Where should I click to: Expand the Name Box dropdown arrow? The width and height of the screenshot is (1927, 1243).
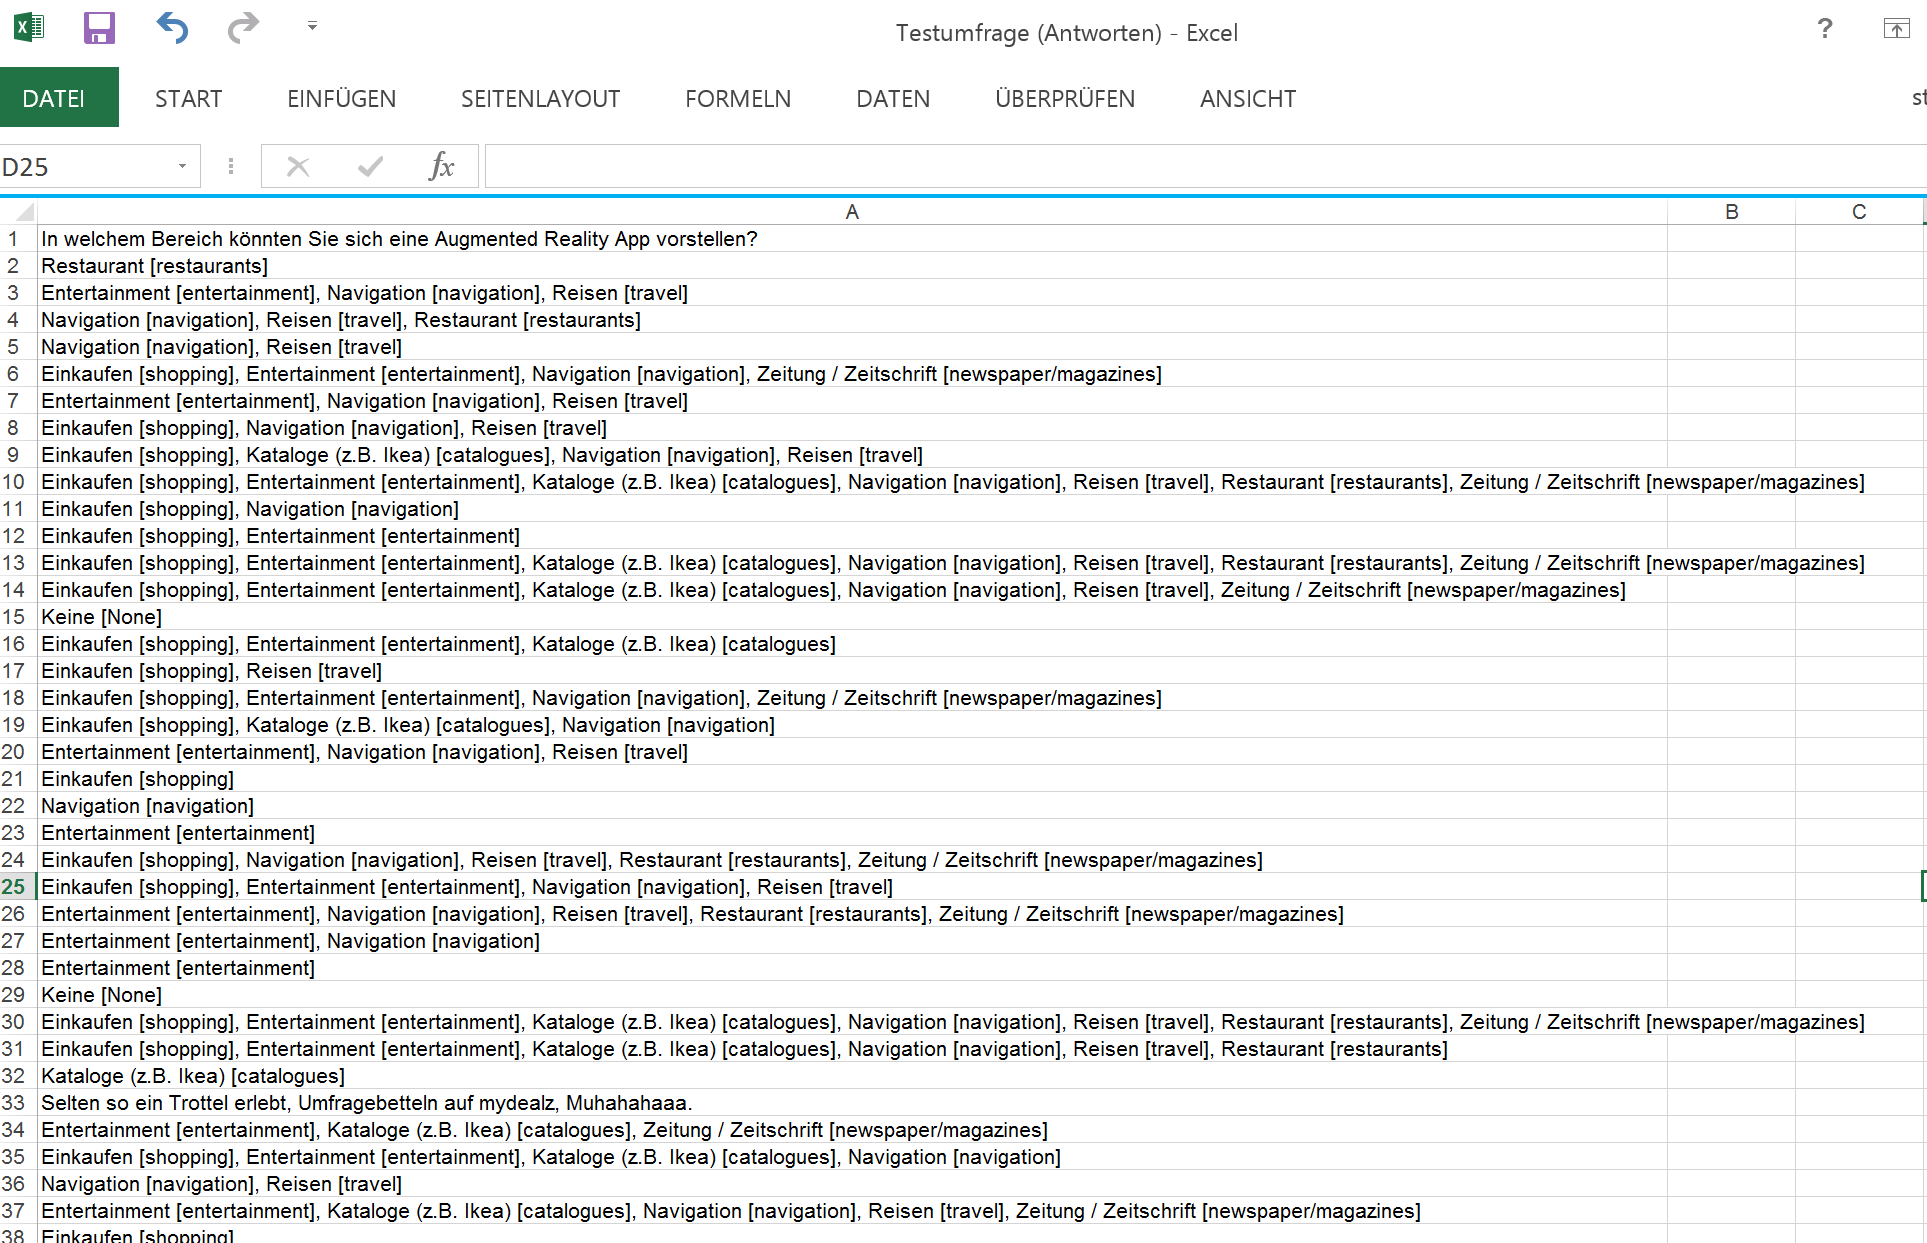pyautogui.click(x=182, y=167)
